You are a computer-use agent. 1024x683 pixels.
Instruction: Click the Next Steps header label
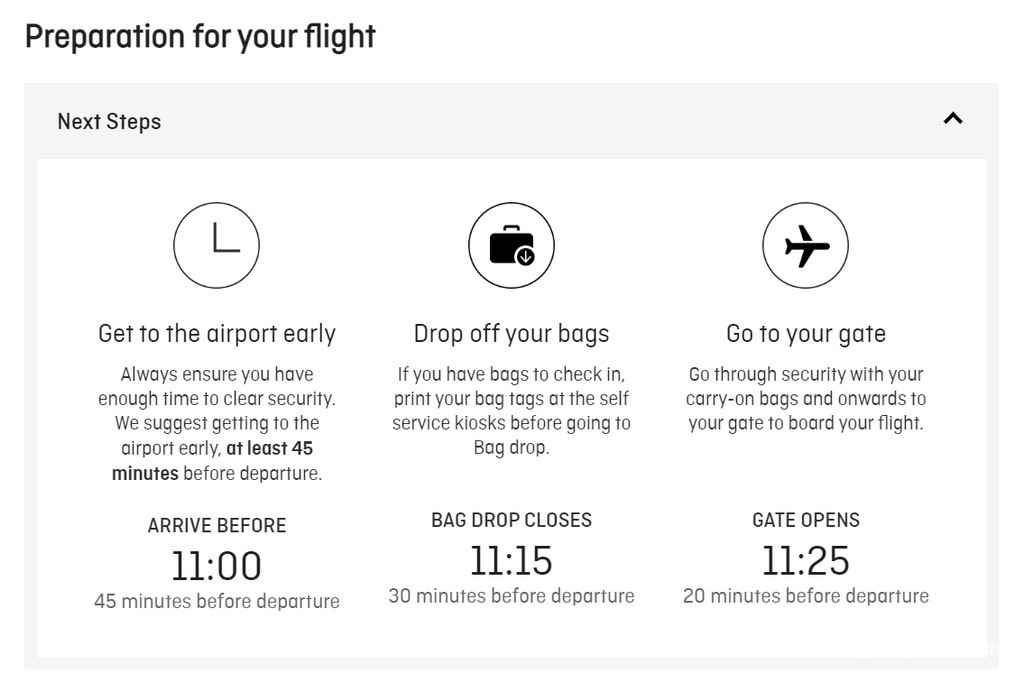109,121
